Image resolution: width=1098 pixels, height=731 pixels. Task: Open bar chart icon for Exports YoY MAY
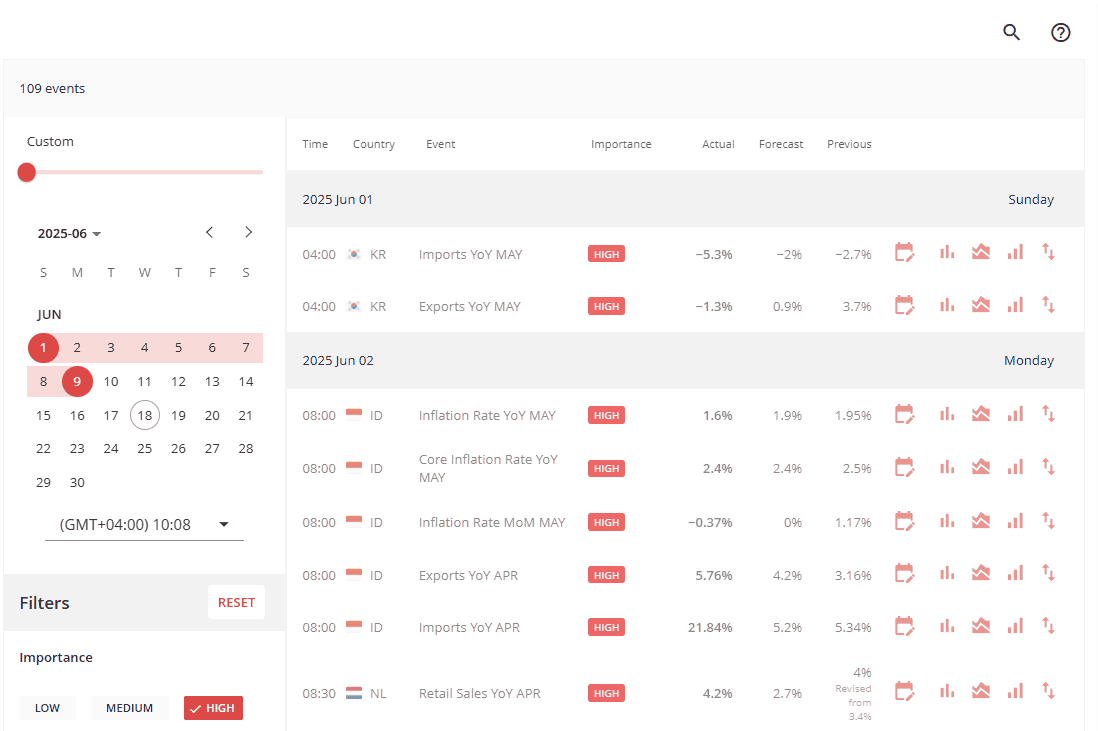pos(947,305)
